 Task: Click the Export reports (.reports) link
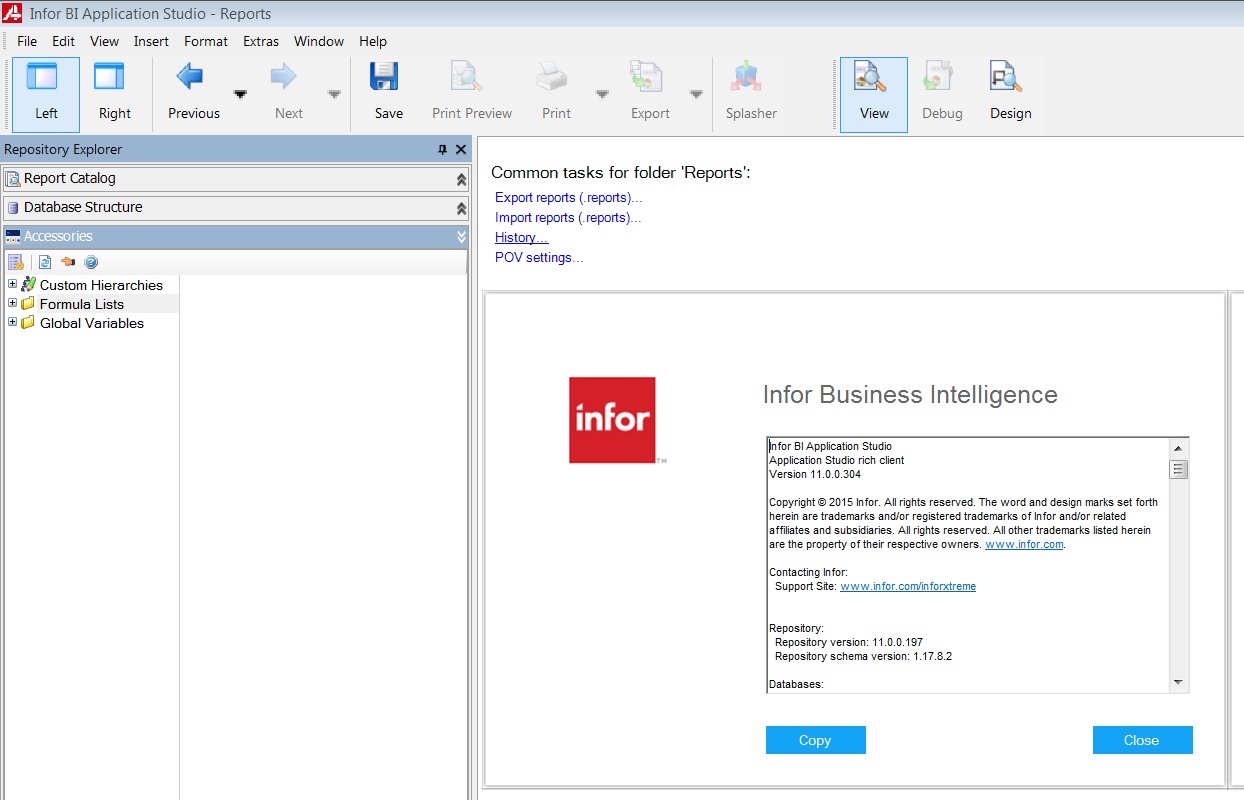(568, 198)
